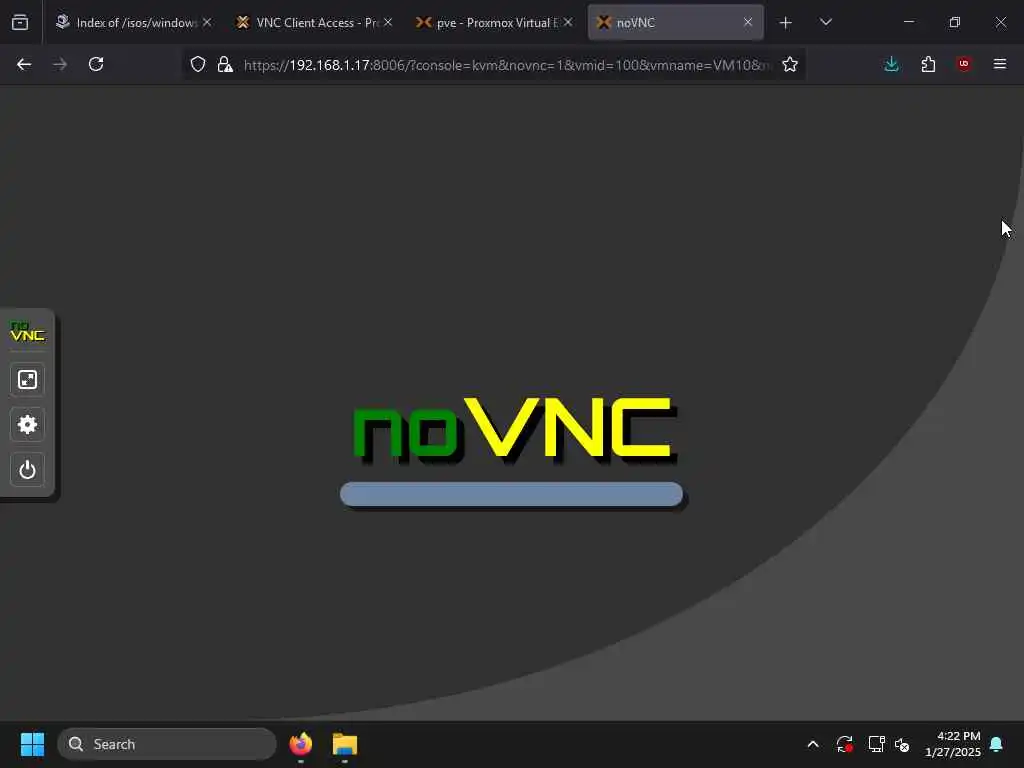Minimize the Firefox window
The width and height of the screenshot is (1024, 768).
908,22
